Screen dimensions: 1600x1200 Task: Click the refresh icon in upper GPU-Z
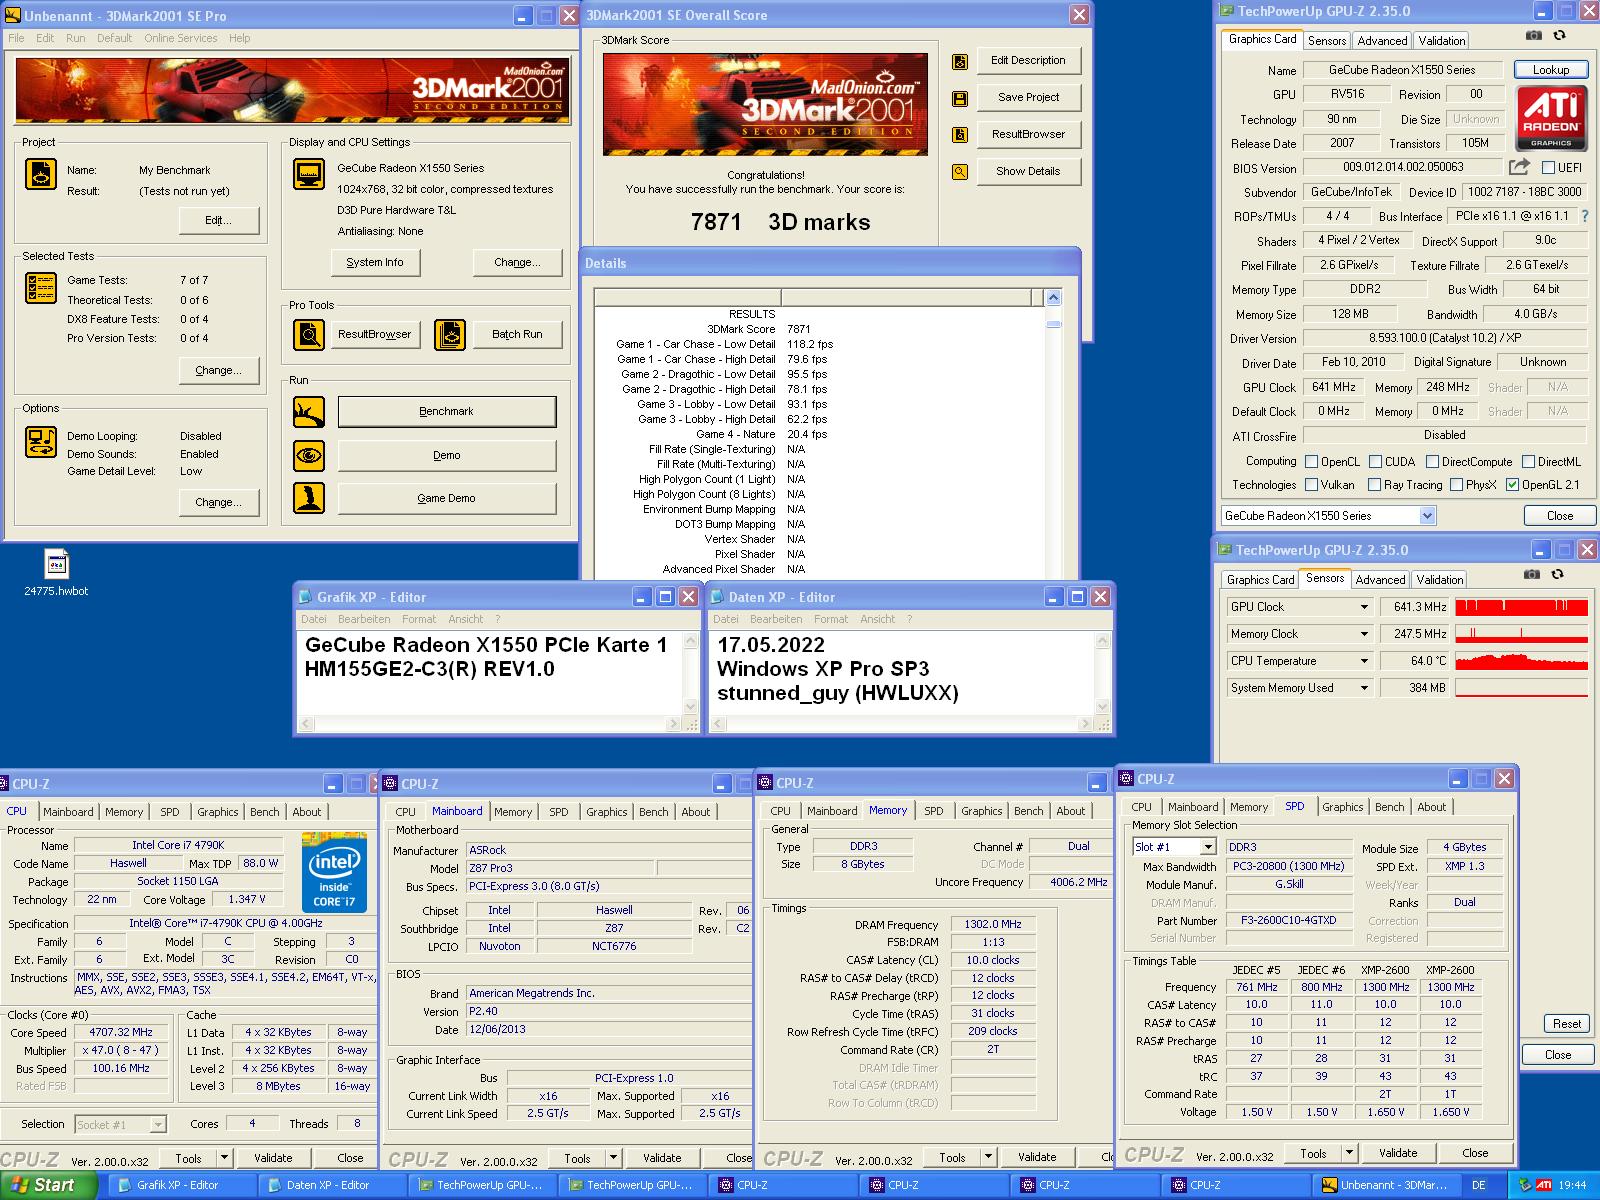pos(1559,35)
